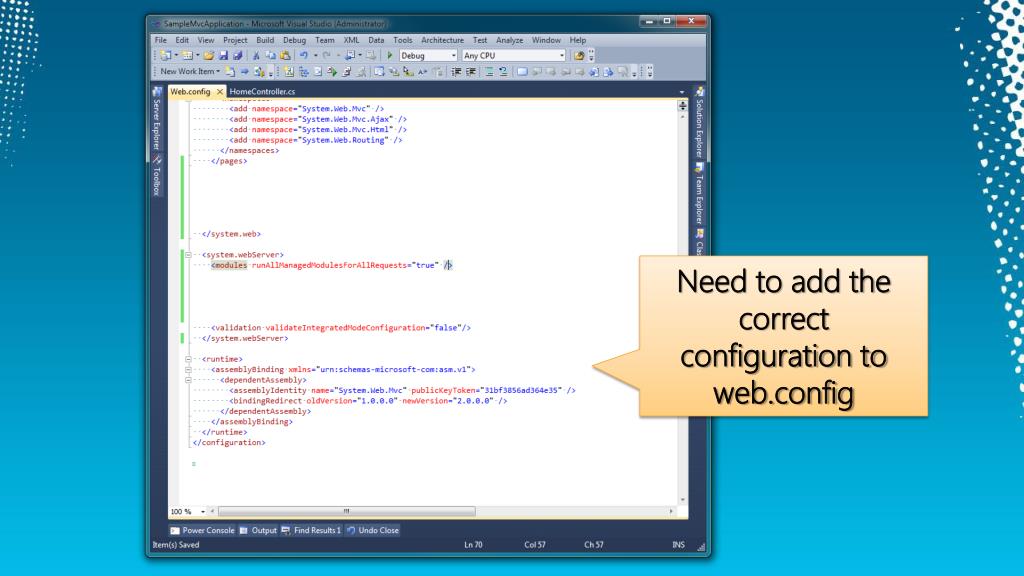The height and width of the screenshot is (576, 1024).
Task: Click the Find in Files icon after Any CPU
Action: (579, 56)
